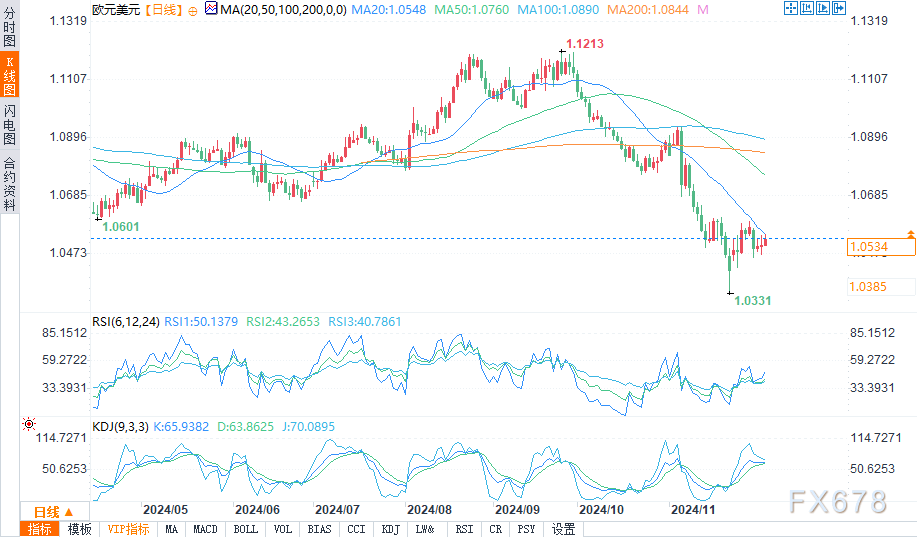This screenshot has height=537, width=917.
Task: Click the 2024/10 date on timeline
Action: click(601, 510)
